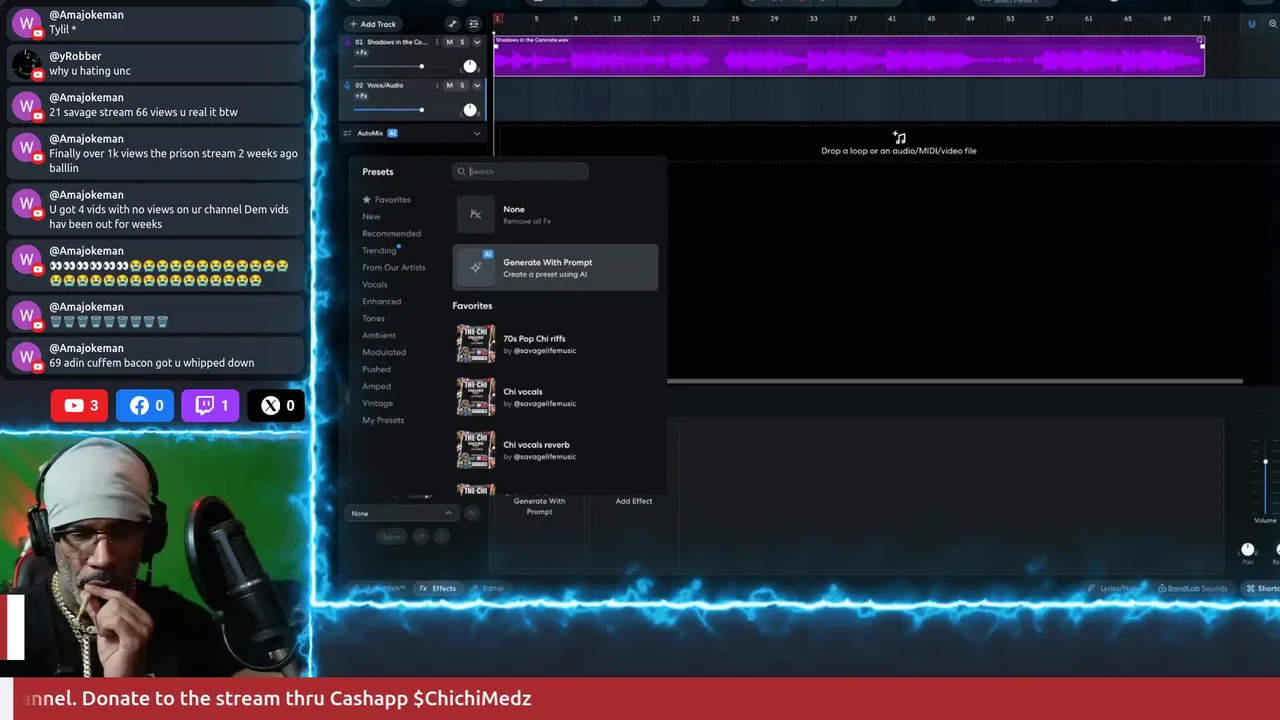Mute track 01 Shadows in the Concrete
This screenshot has height=720, width=1280.
(449, 42)
